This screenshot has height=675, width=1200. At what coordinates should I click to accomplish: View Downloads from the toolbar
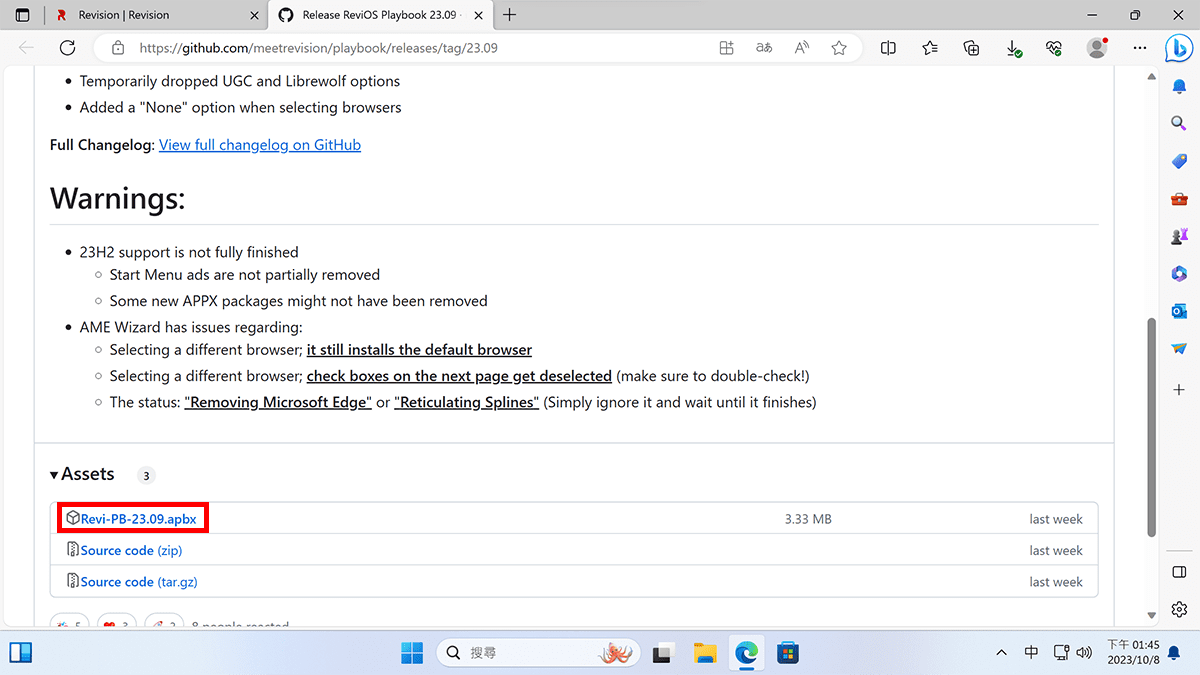1013,47
